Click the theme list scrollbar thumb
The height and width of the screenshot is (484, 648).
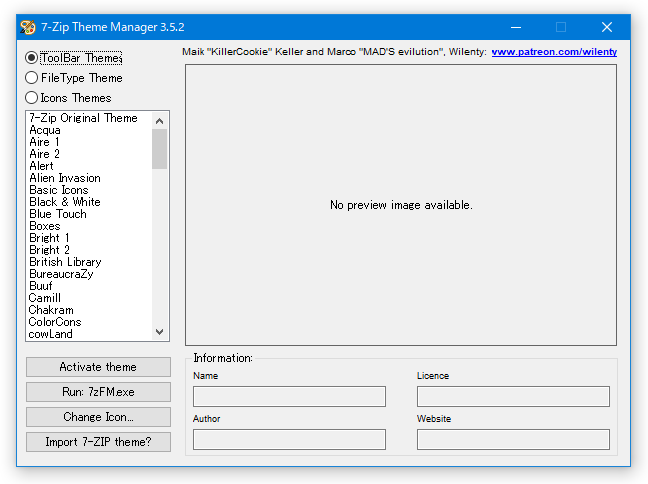click(160, 149)
